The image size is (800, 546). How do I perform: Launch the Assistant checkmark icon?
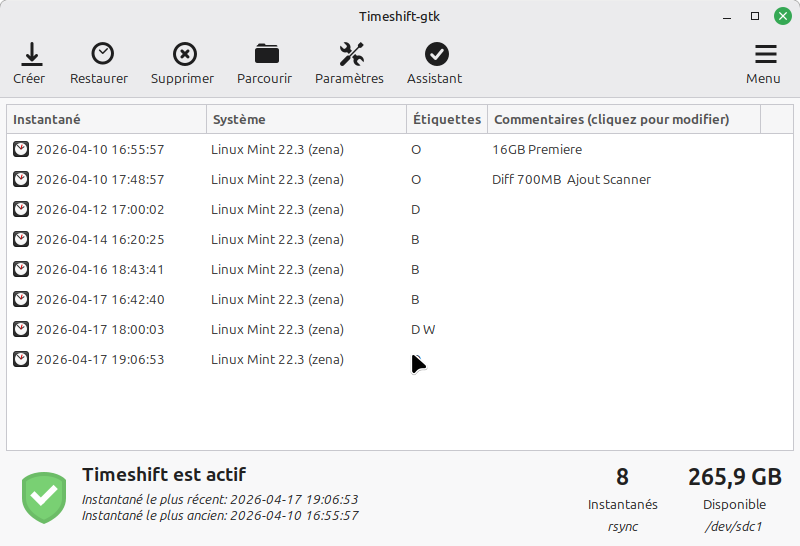click(x=436, y=54)
